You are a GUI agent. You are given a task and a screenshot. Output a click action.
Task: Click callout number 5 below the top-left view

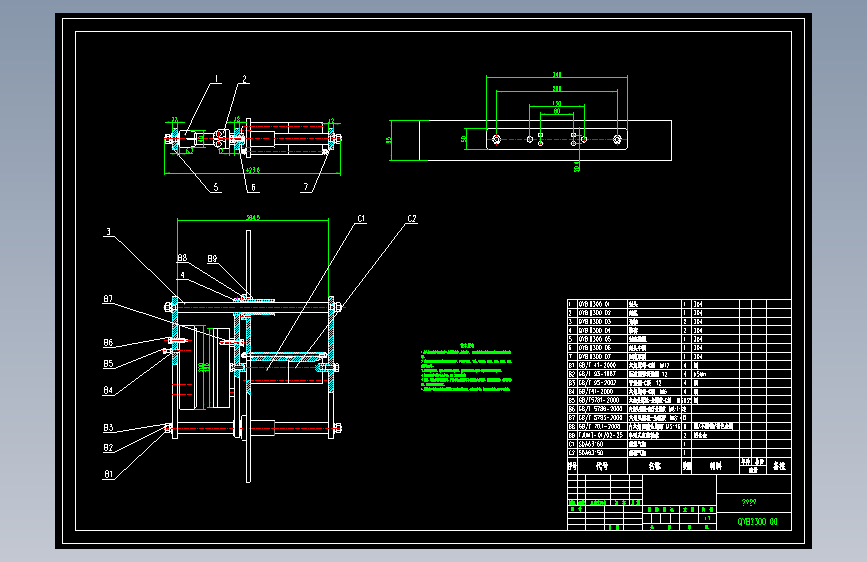pos(216,188)
